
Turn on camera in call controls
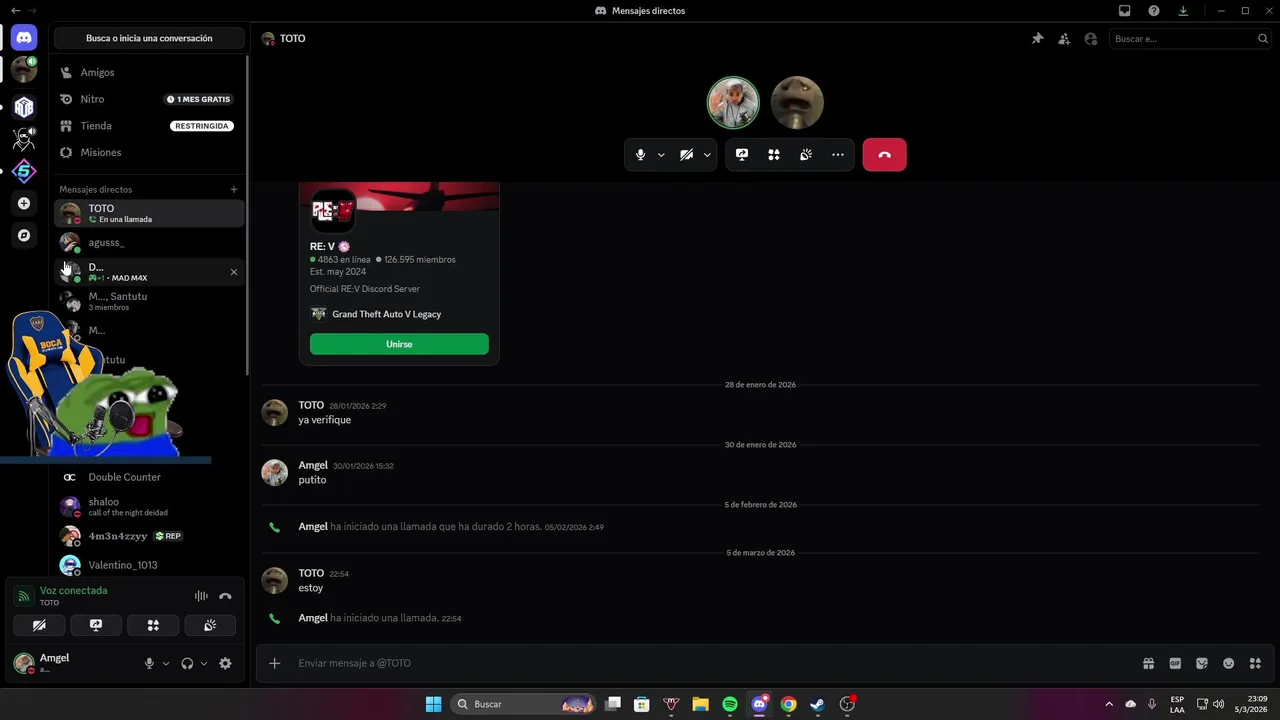pos(687,155)
